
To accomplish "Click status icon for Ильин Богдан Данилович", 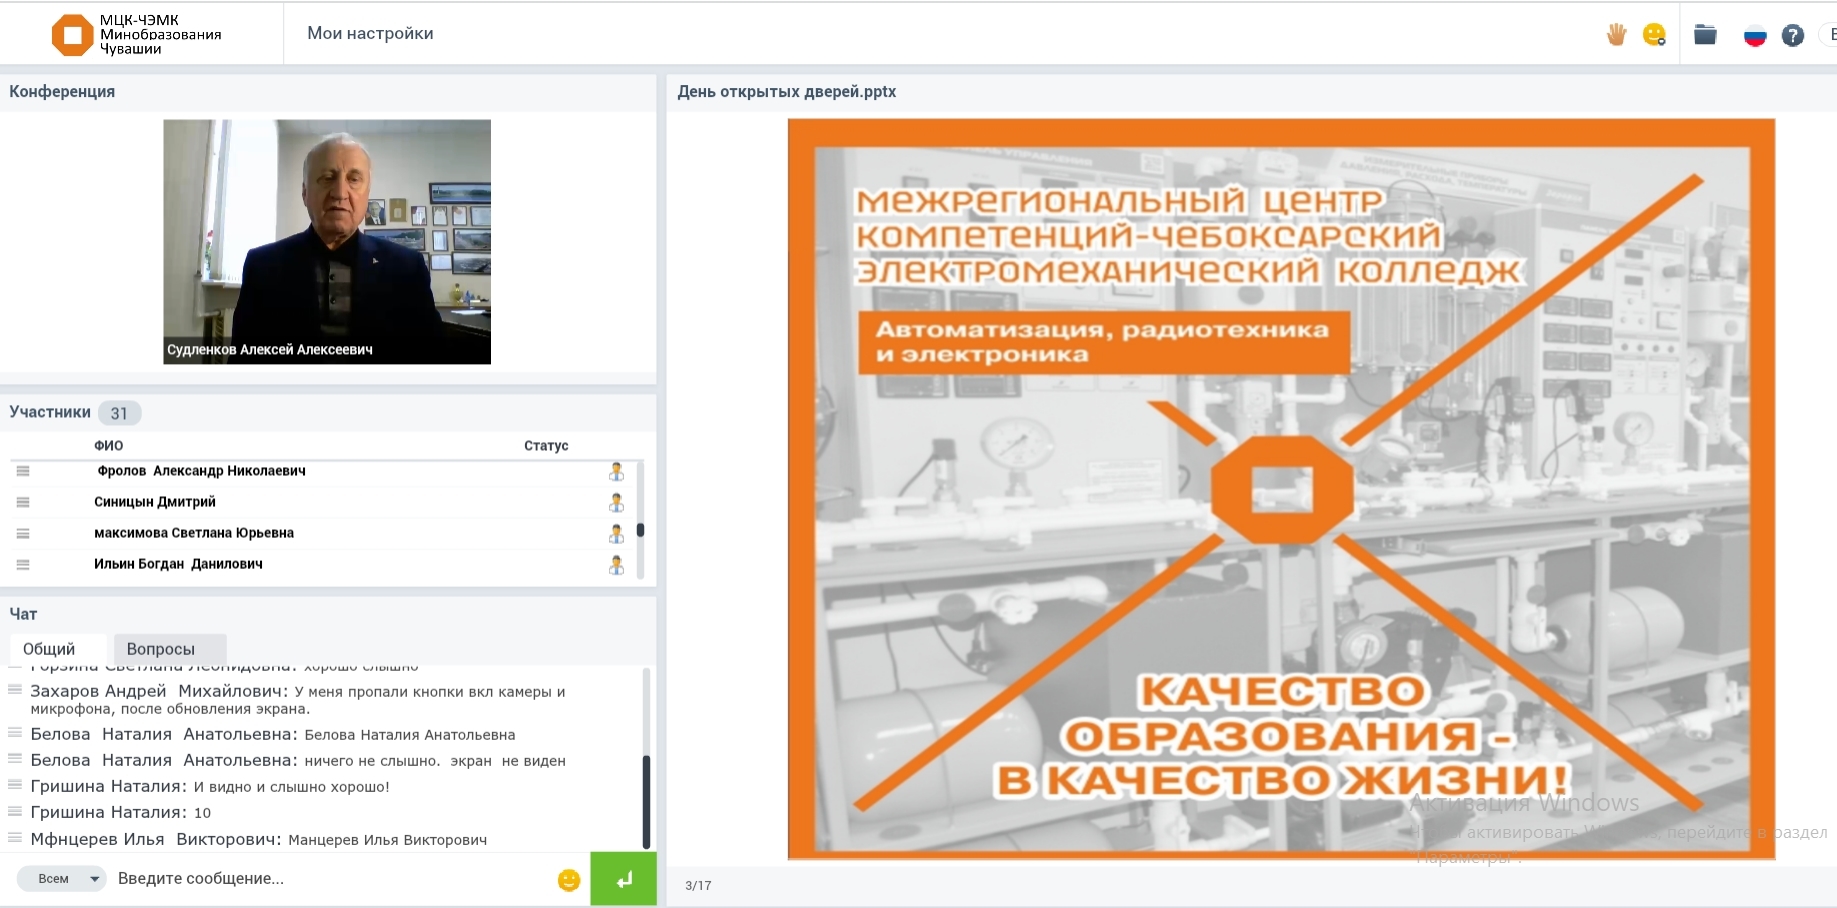I will [616, 565].
